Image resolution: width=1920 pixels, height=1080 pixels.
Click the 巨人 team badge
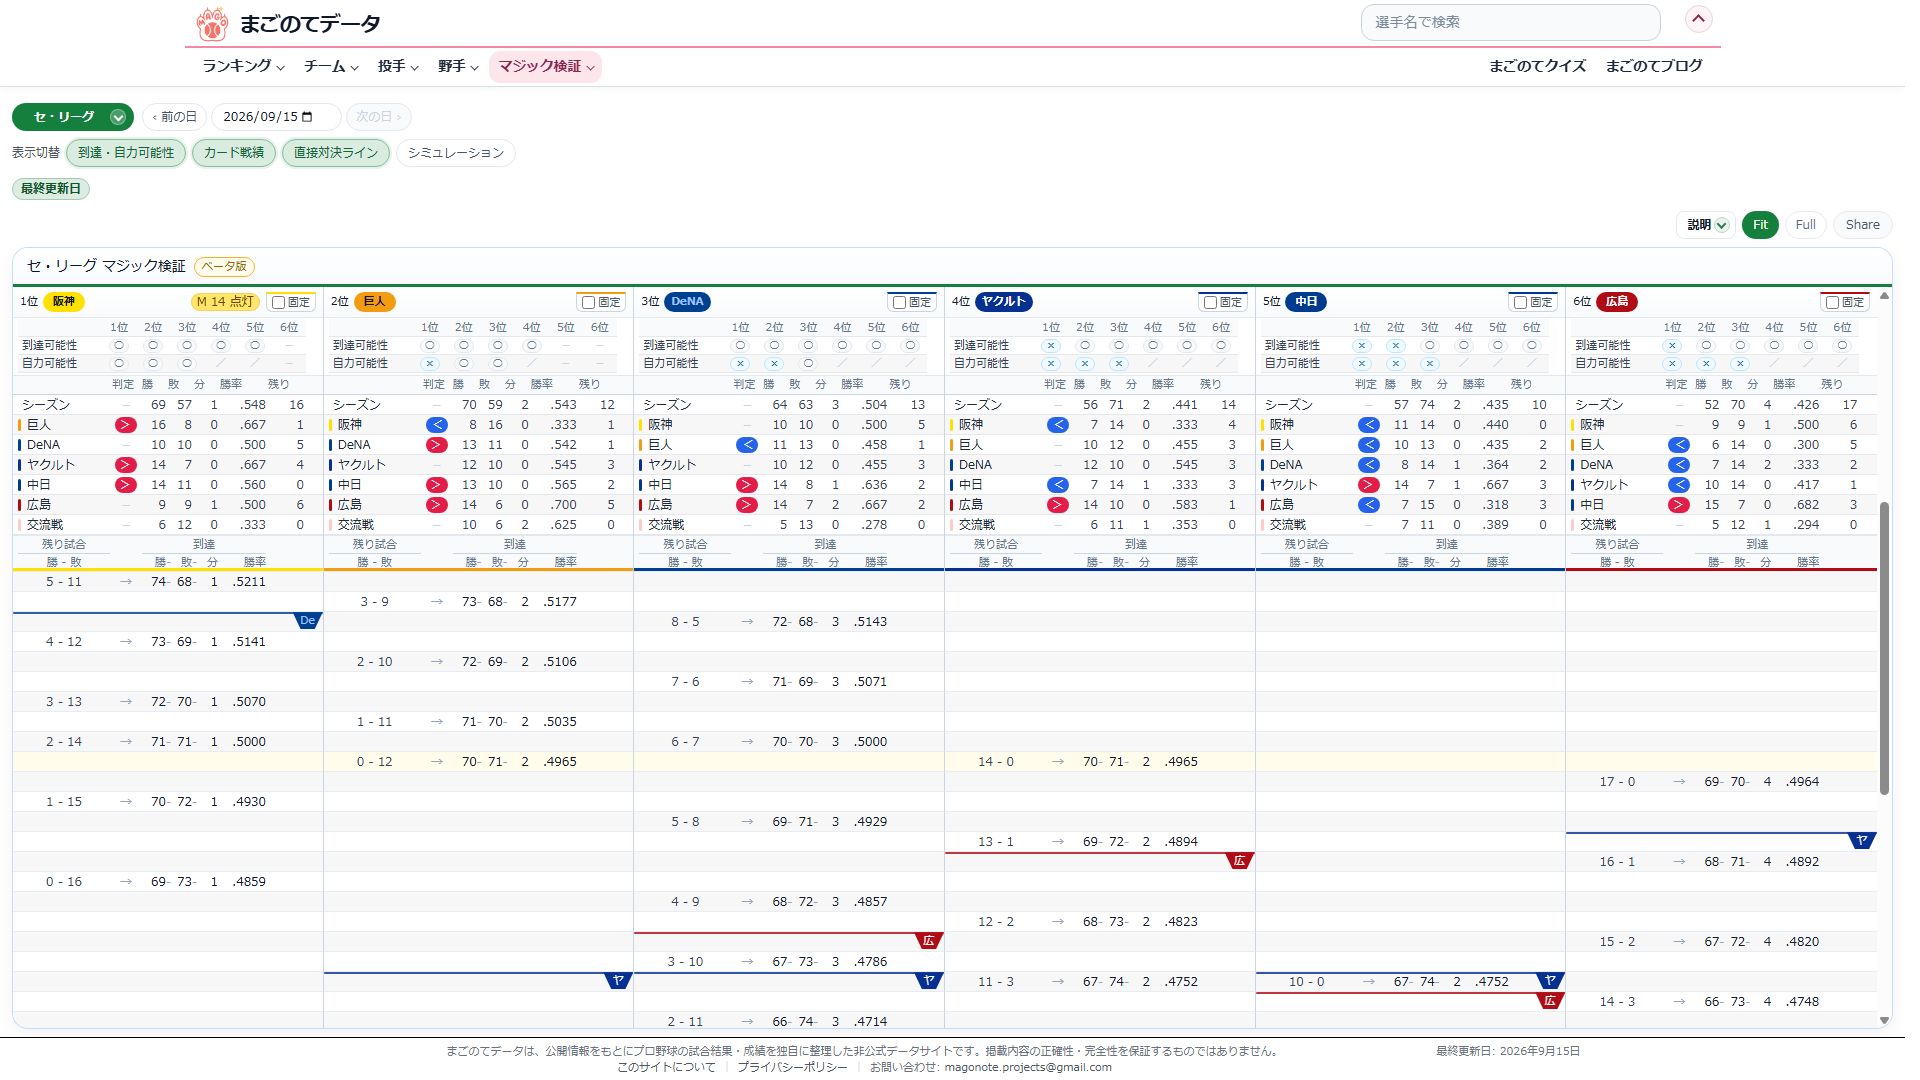click(375, 302)
